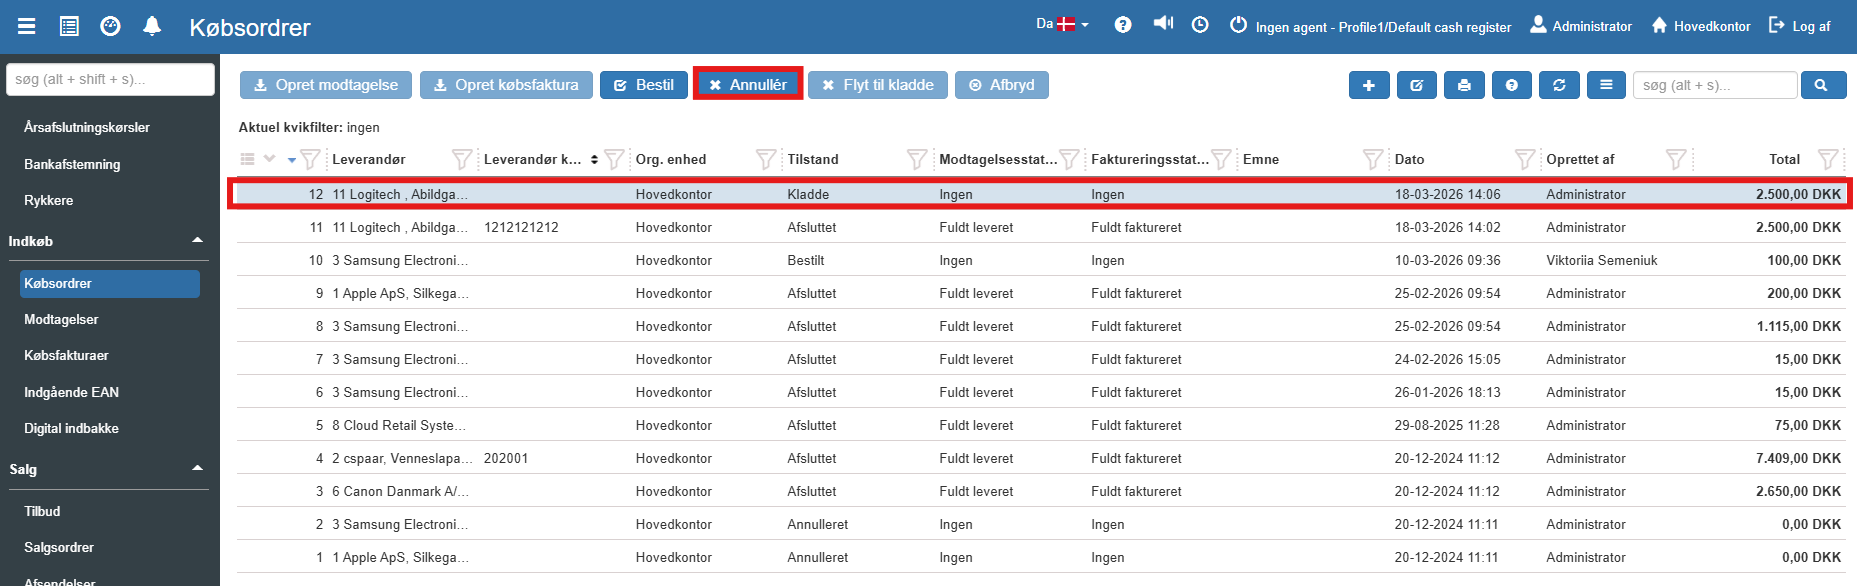This screenshot has width=1857, height=586.
Task: Open filter for Faktureringsstat... column
Action: tap(1221, 159)
